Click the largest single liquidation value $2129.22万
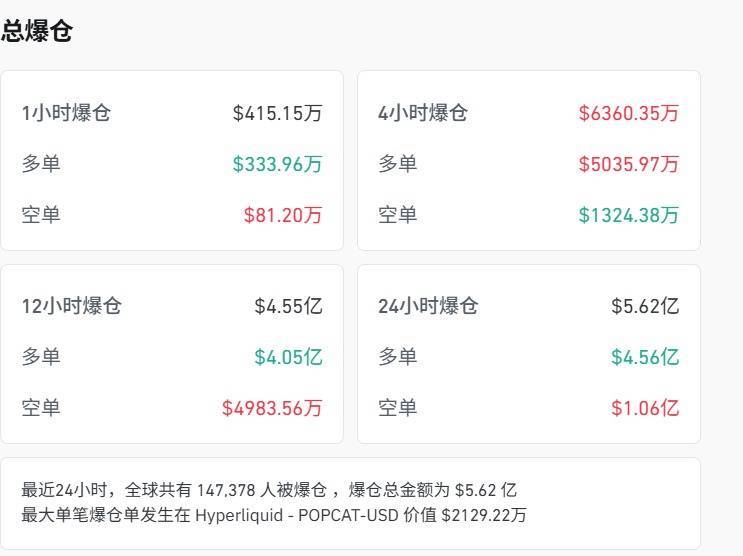Image resolution: width=743 pixels, height=556 pixels. click(x=484, y=516)
